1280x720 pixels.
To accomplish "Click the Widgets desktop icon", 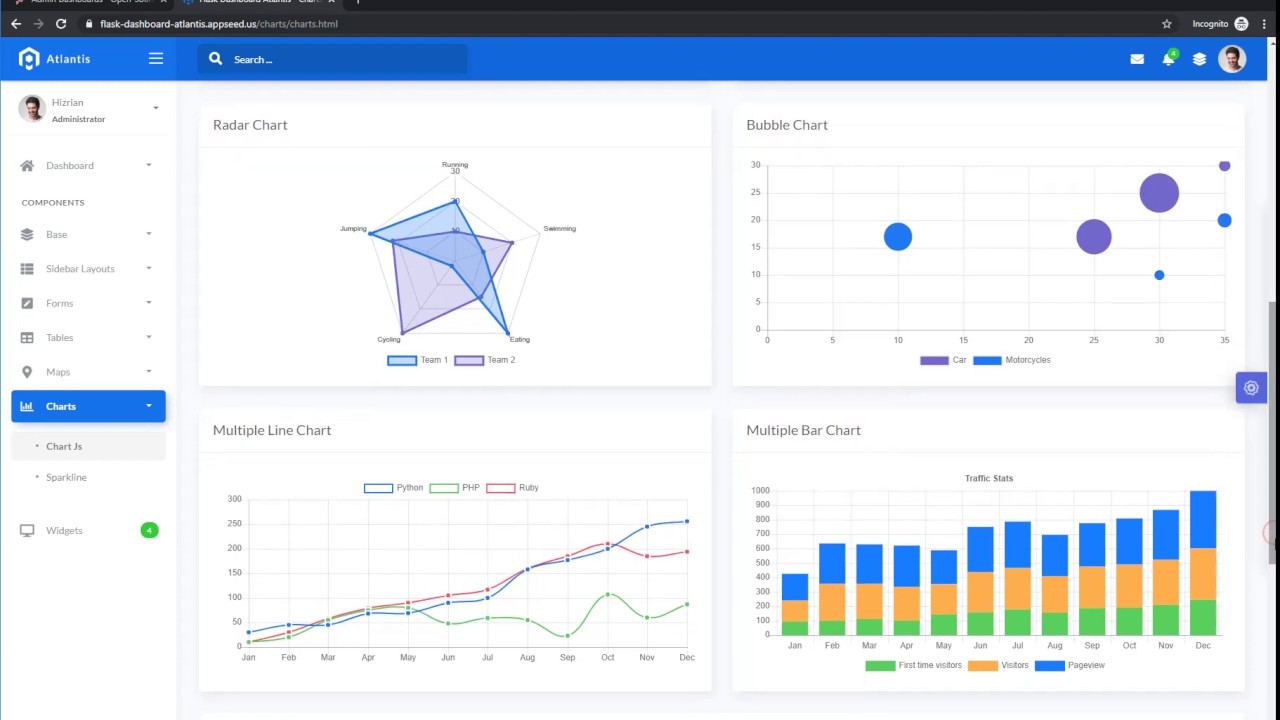I will [x=27, y=530].
